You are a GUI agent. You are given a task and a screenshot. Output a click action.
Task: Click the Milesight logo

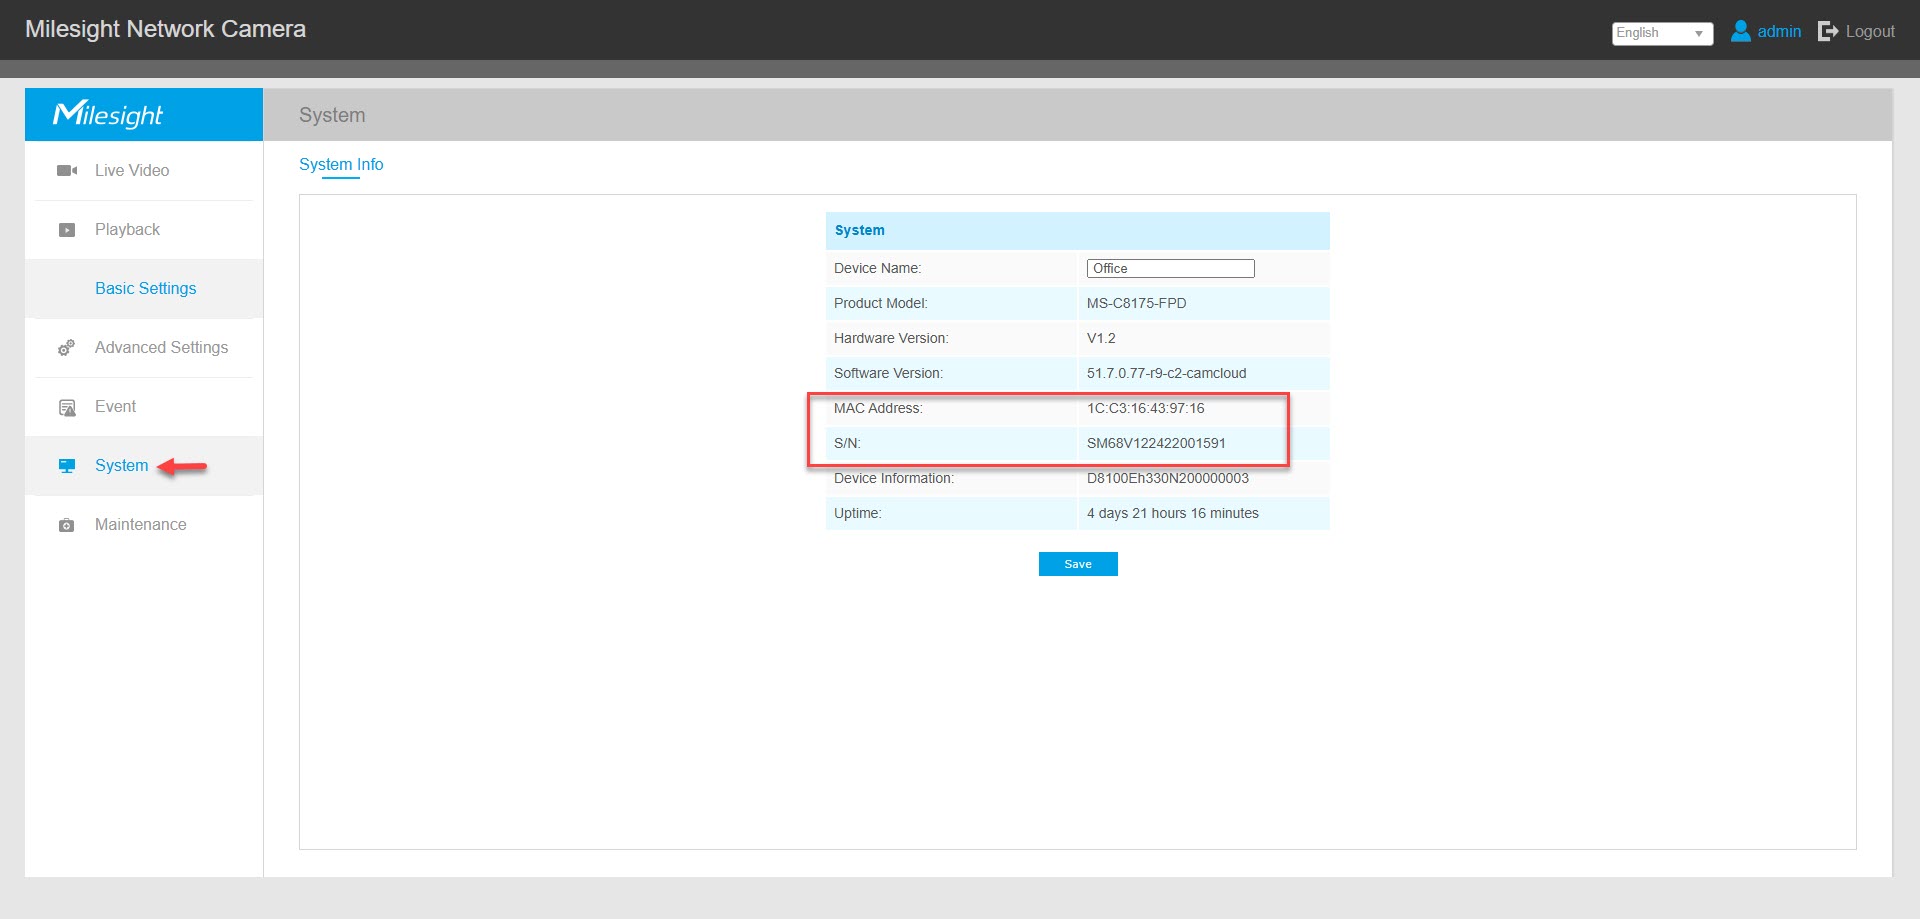click(x=108, y=115)
